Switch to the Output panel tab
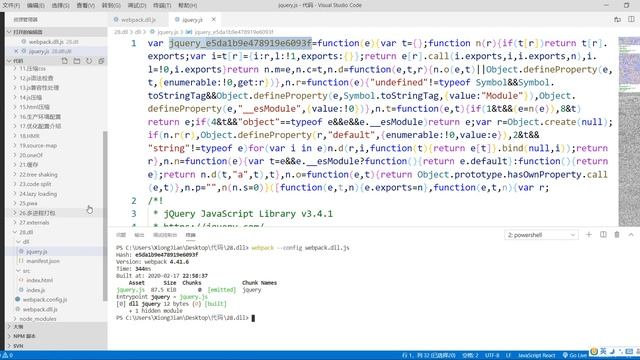 [x=139, y=235]
